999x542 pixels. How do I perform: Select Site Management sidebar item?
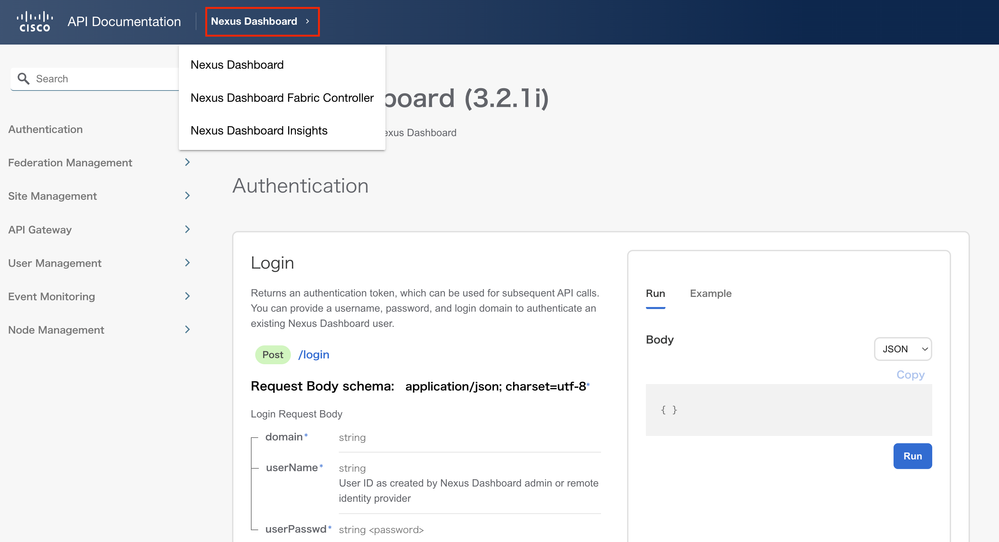pos(52,196)
